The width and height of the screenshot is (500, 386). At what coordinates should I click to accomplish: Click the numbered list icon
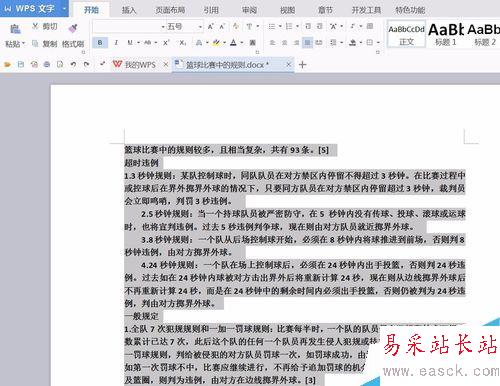point(289,26)
